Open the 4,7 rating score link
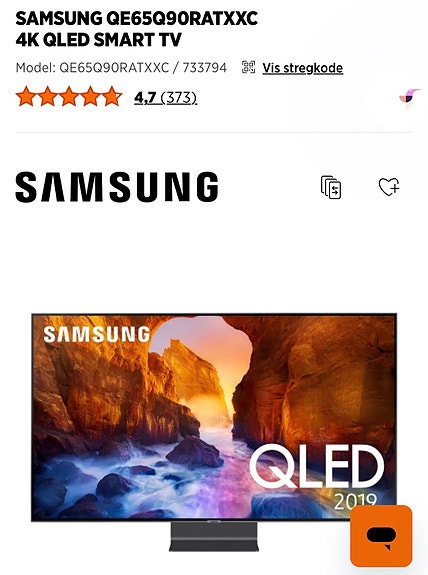428x575 pixels. [145, 98]
